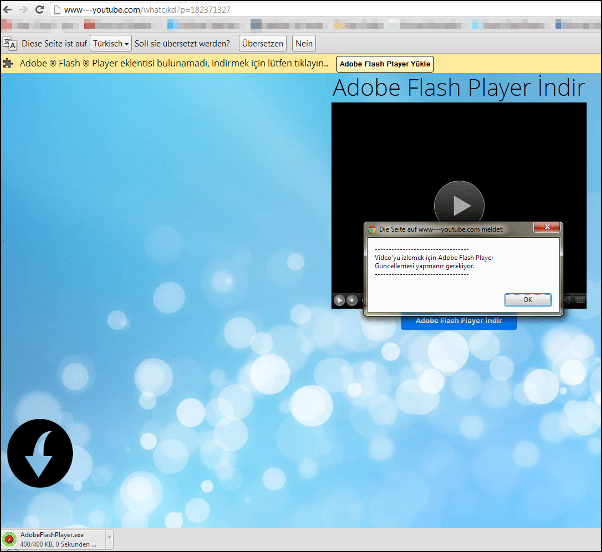Click the translate icon in the translation bar

(10, 43)
